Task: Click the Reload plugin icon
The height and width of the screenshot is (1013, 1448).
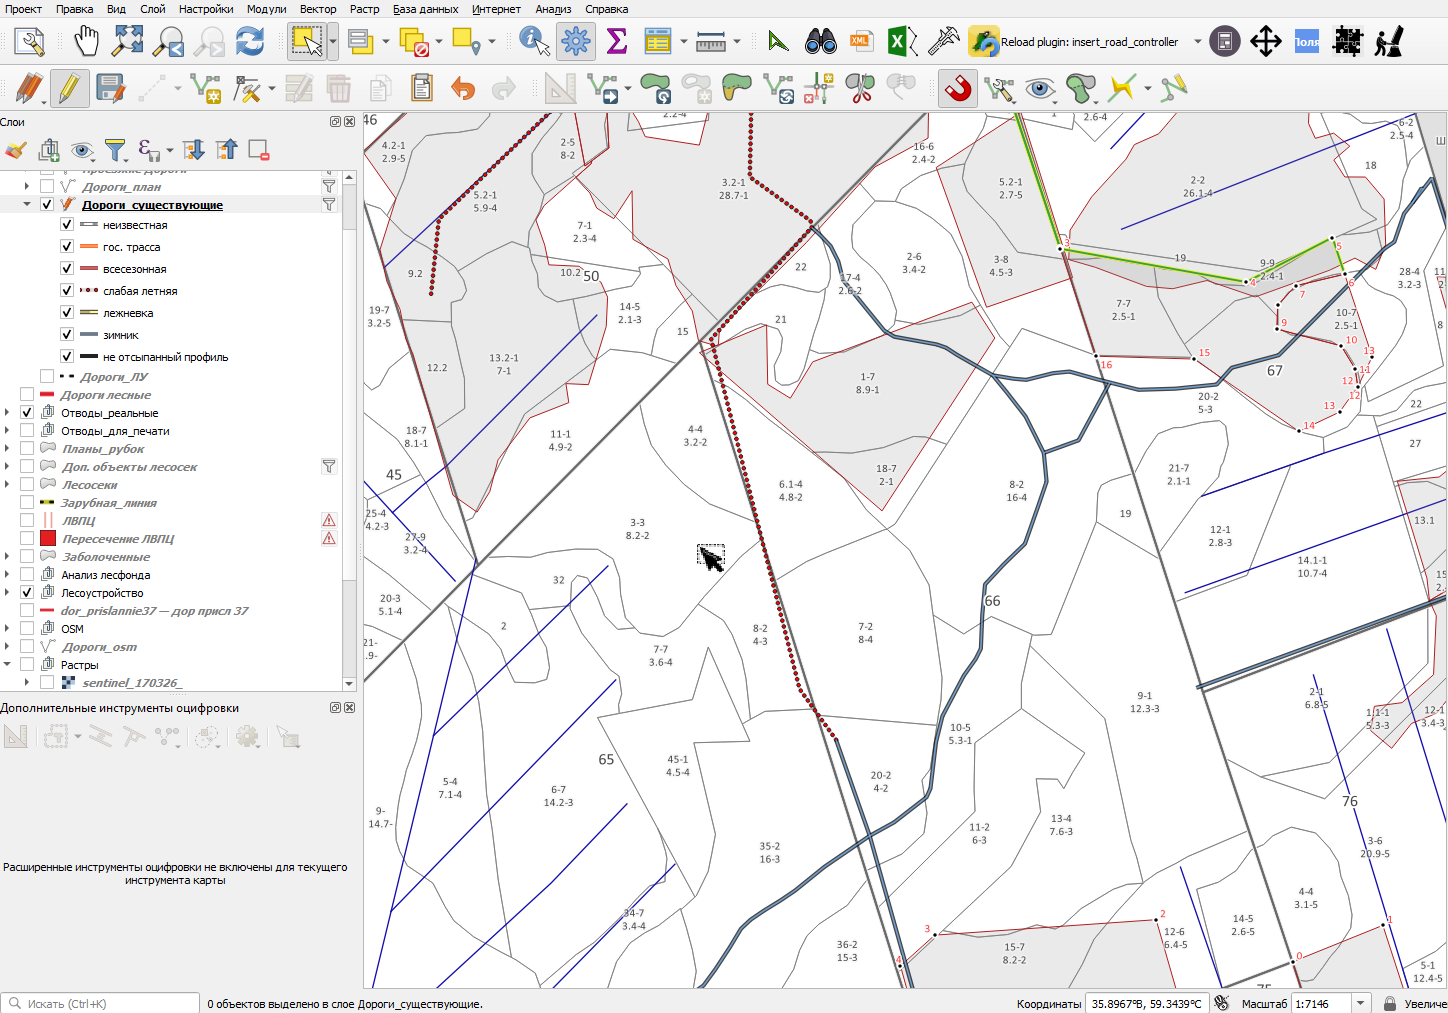Action: pyautogui.click(x=984, y=42)
